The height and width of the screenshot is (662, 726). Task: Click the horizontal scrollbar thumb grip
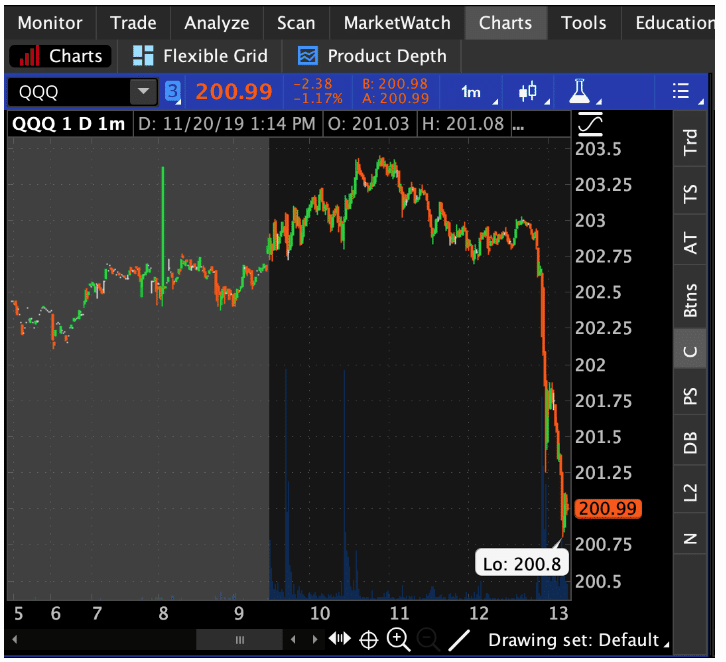pos(239,640)
